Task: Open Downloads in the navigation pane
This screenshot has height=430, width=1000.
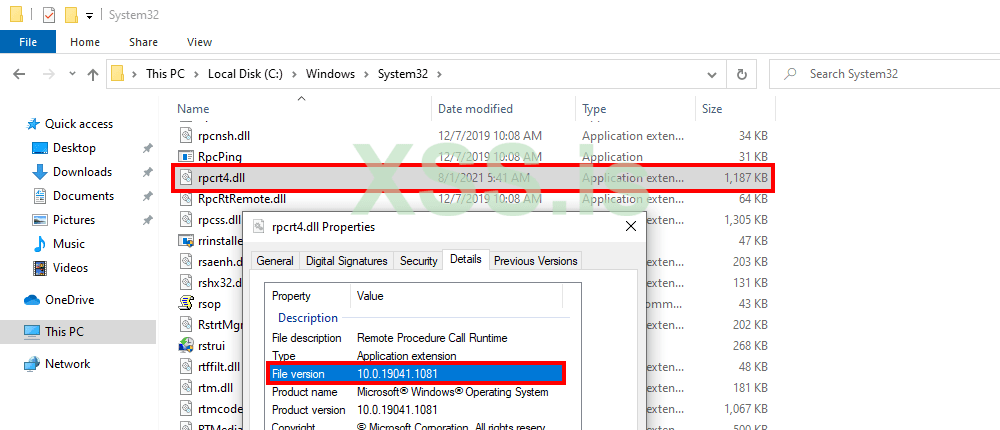Action: 82,172
